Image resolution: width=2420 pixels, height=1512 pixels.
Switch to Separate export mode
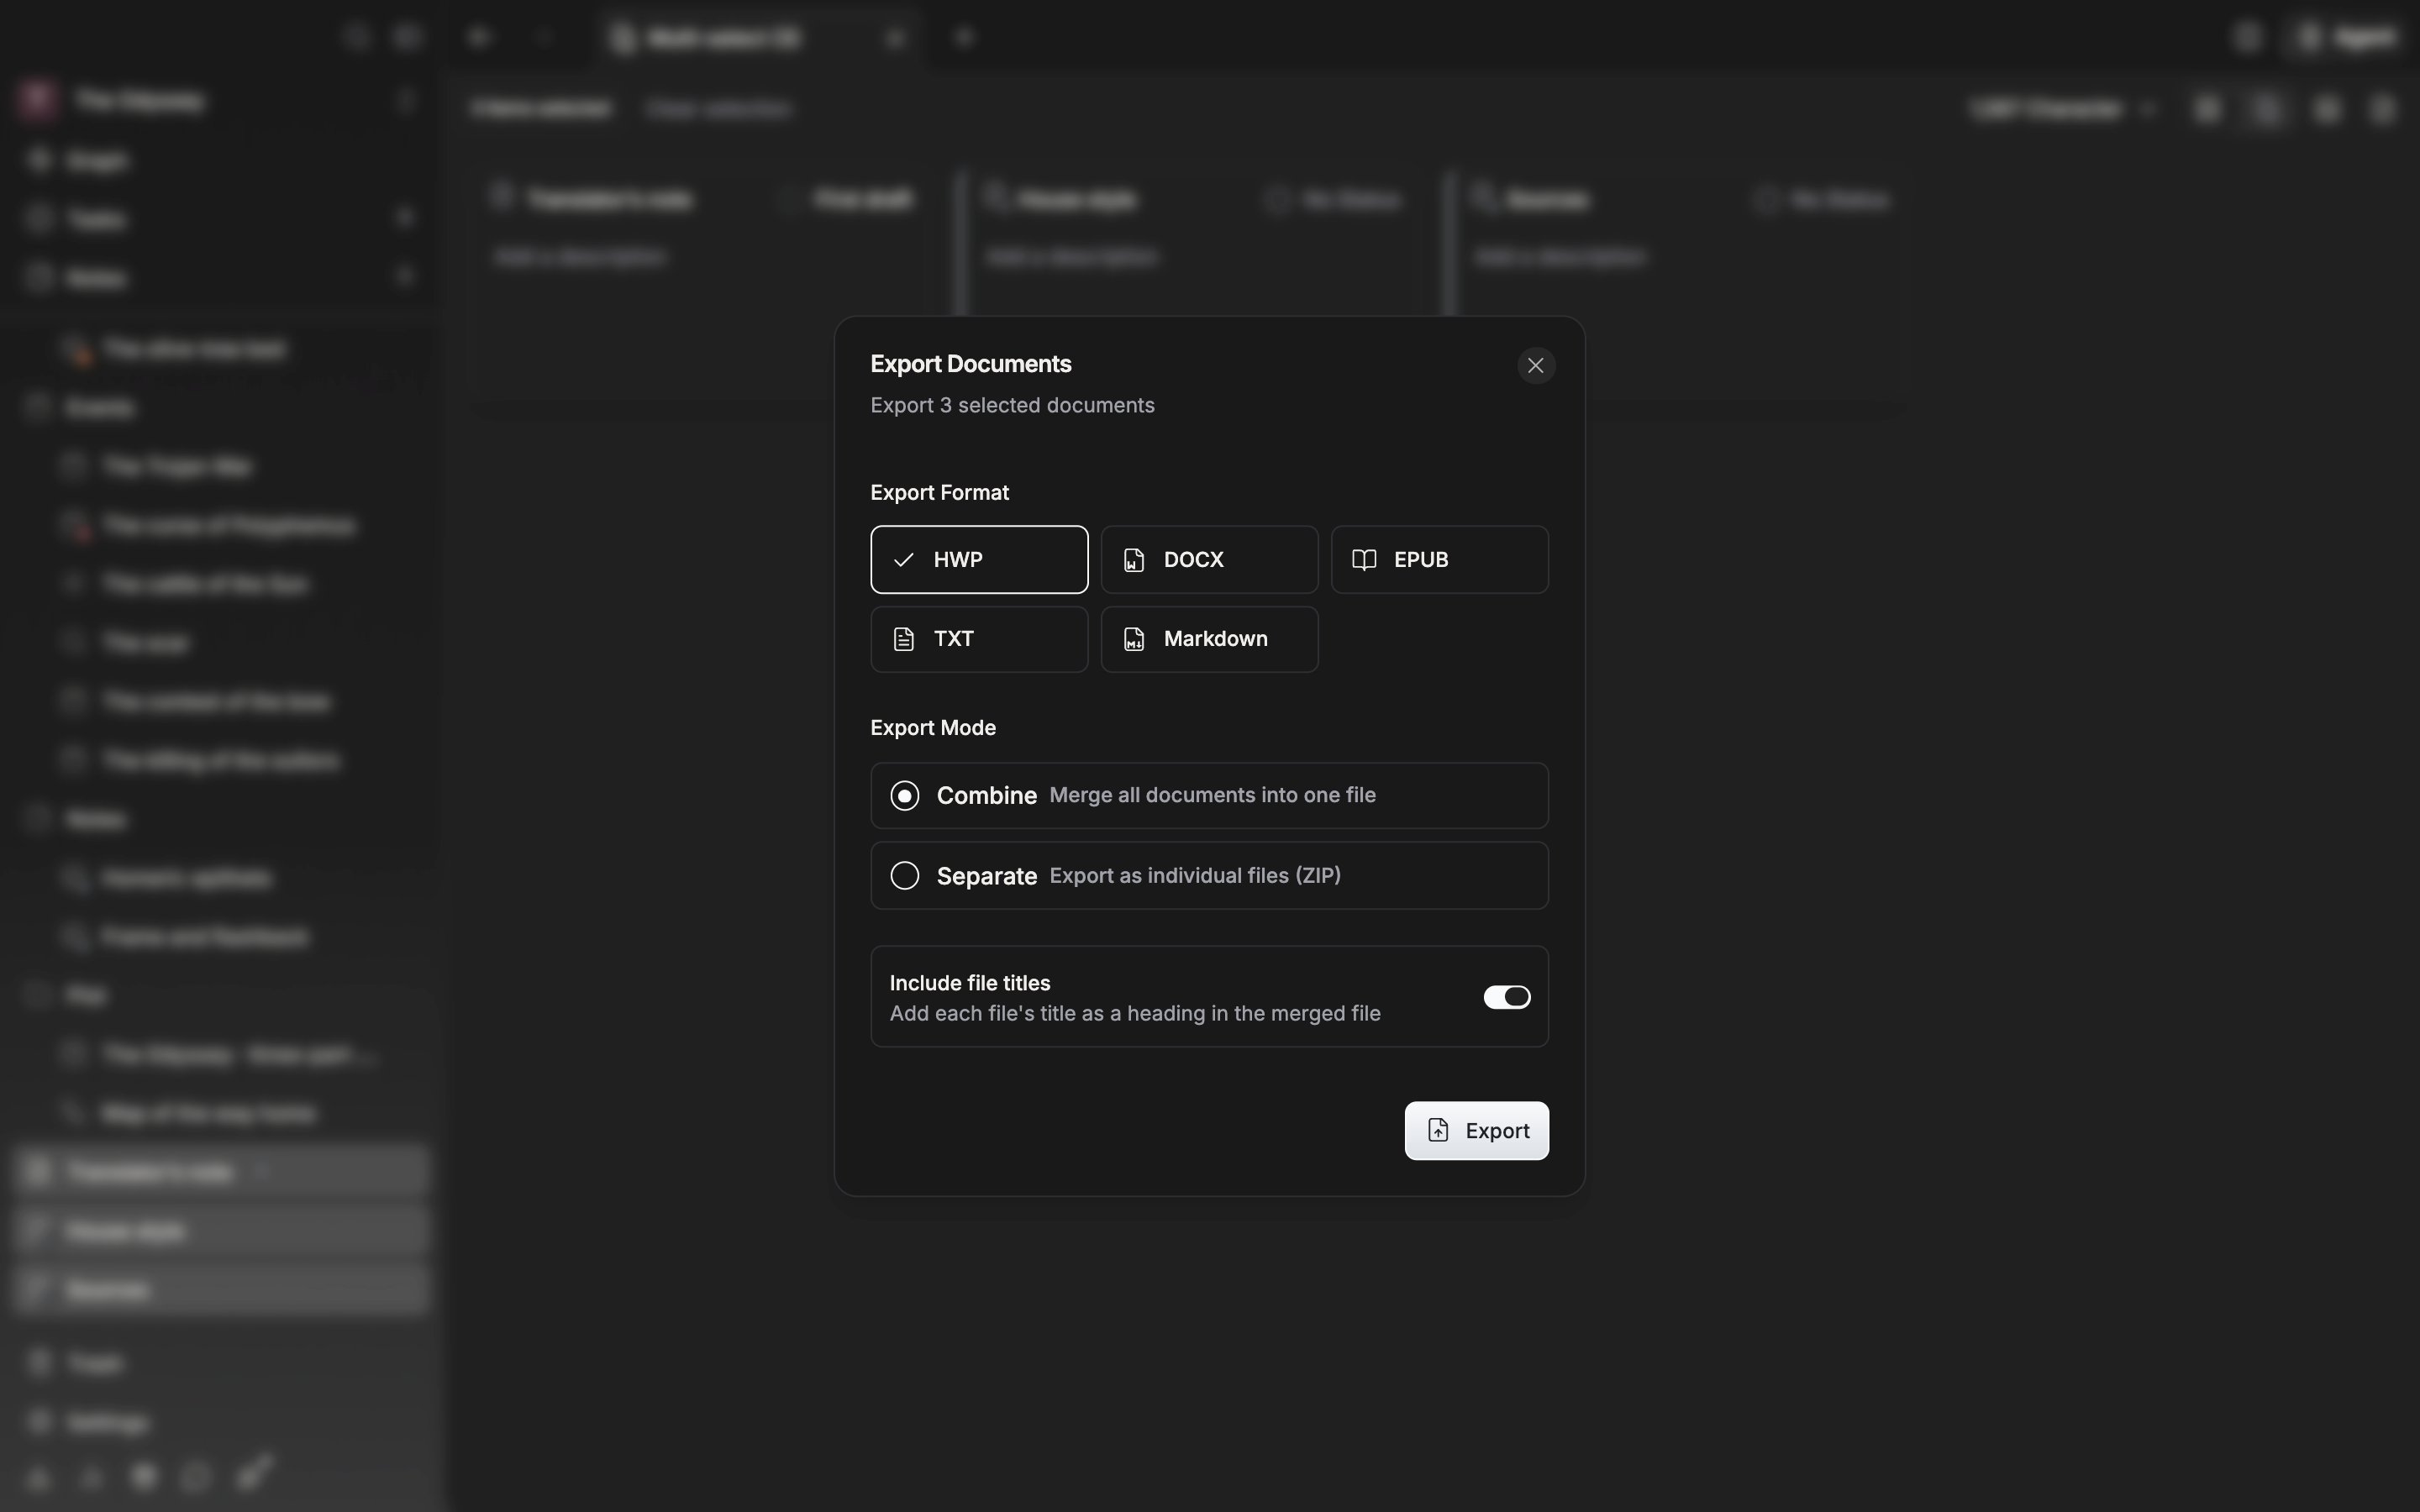coord(1209,875)
